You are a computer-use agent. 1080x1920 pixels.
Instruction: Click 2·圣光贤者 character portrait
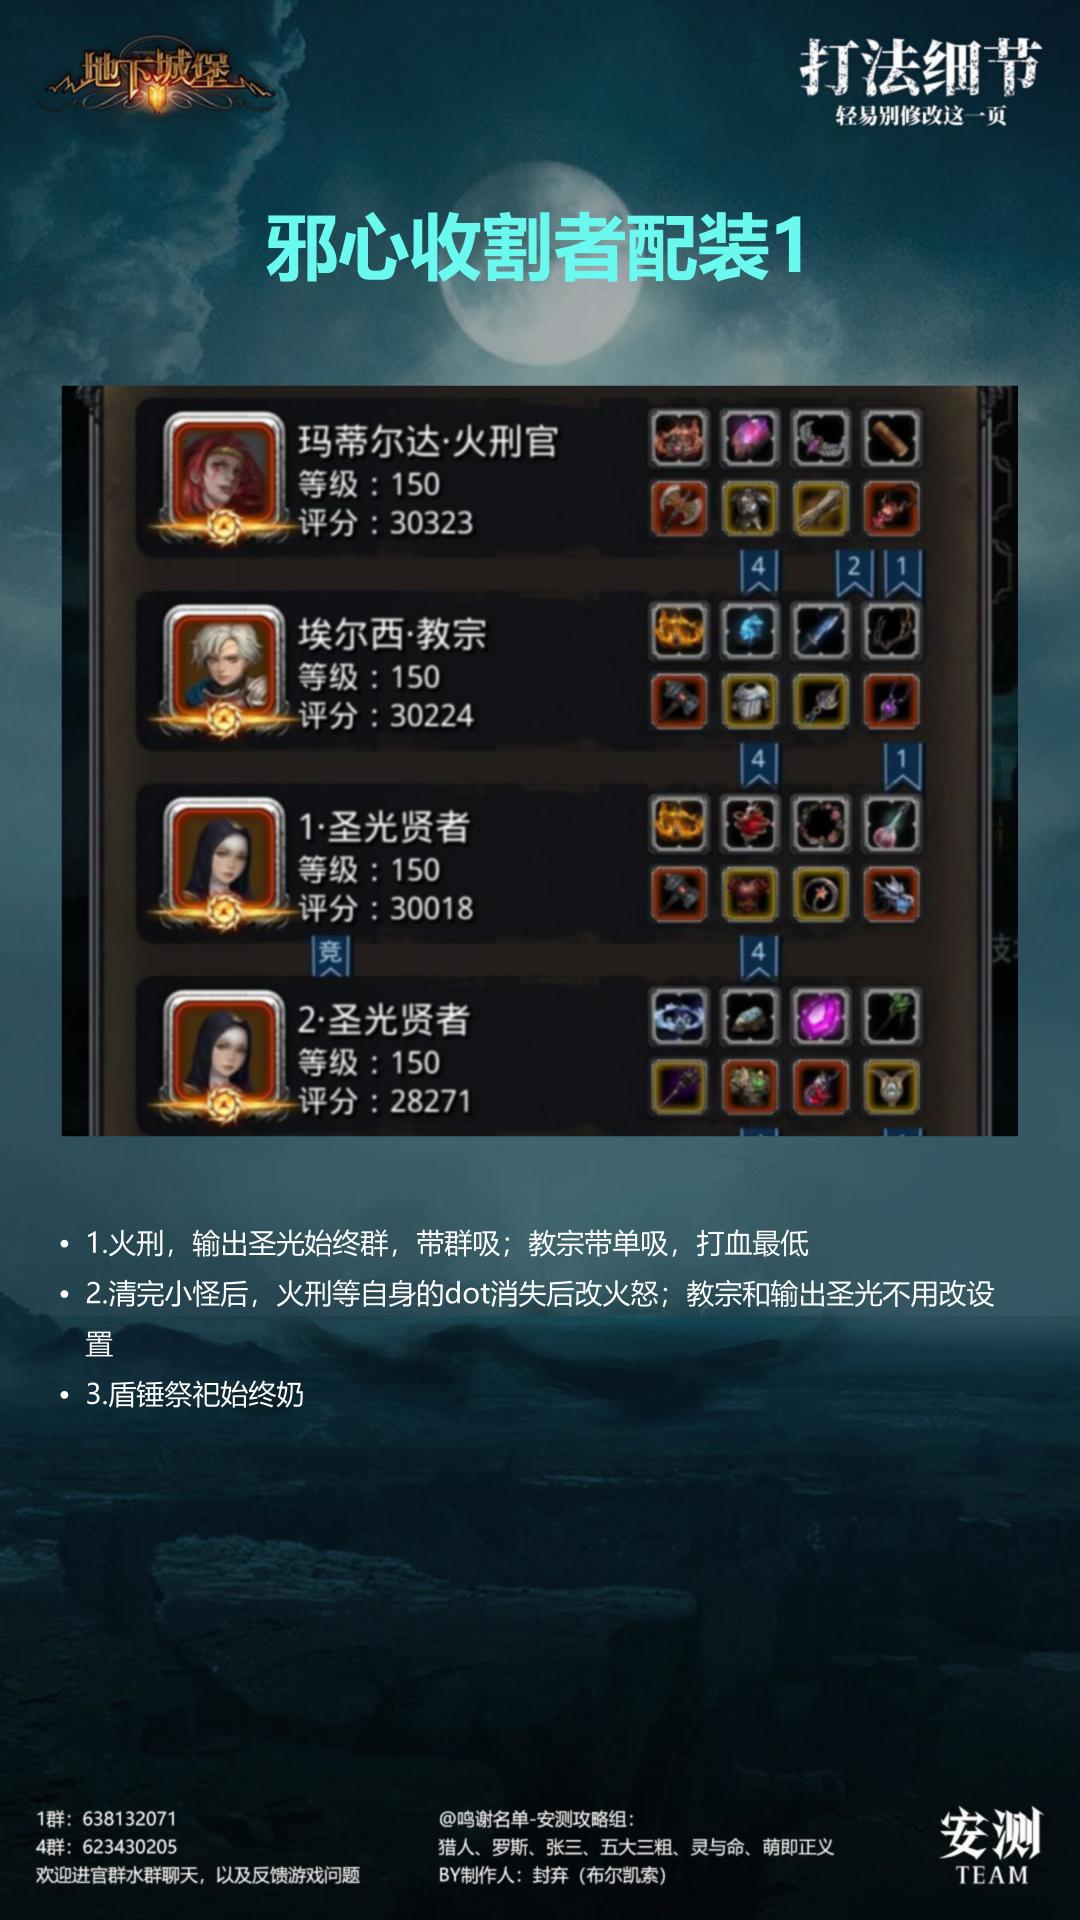point(225,1052)
